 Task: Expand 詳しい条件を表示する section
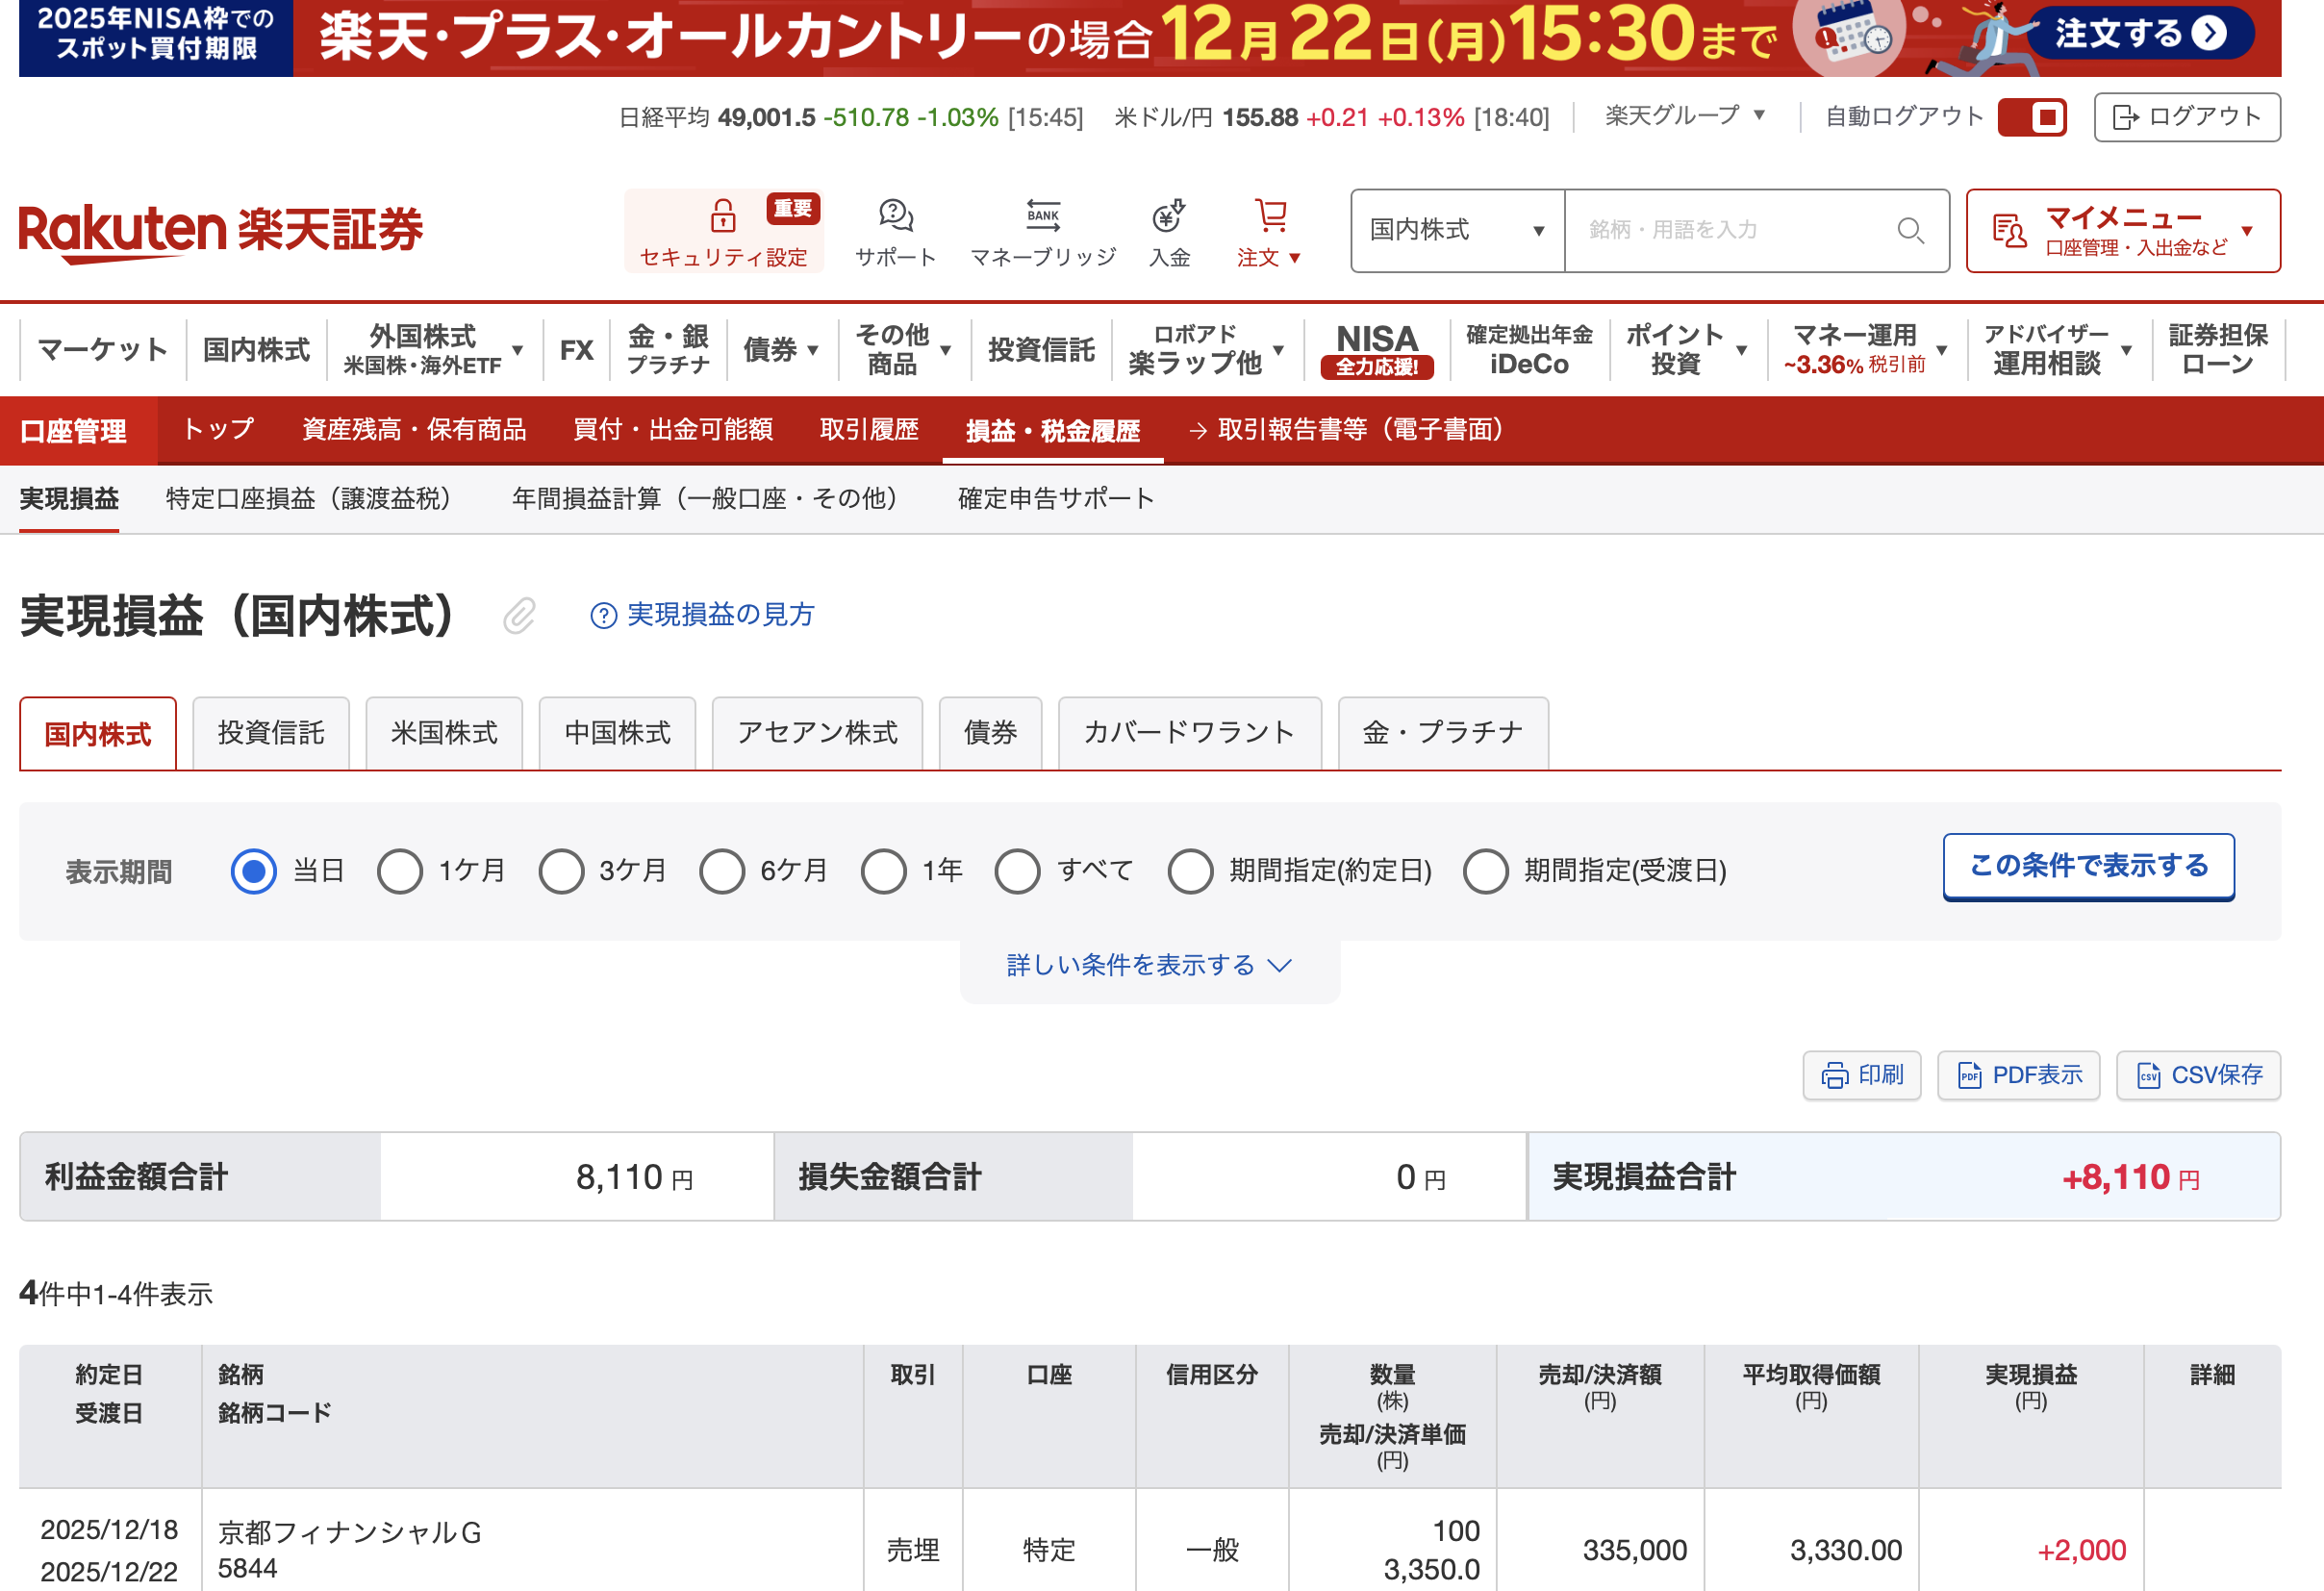1149,965
